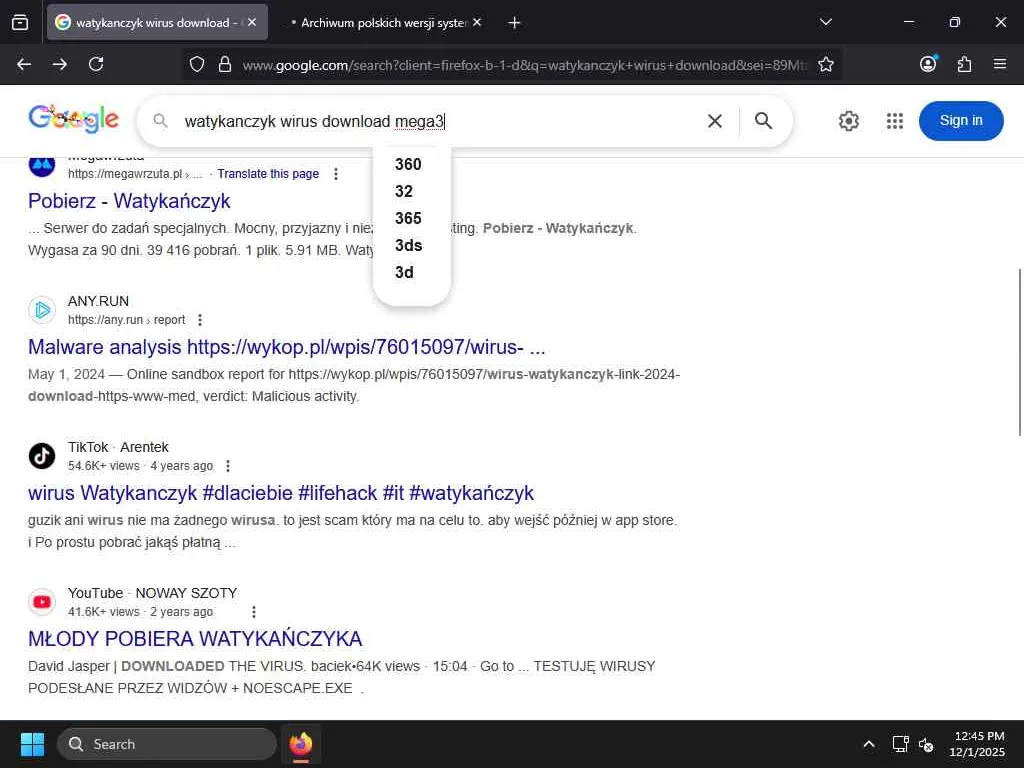Click inside the Google search input
Screen dimensions: 1024x768
438,121
